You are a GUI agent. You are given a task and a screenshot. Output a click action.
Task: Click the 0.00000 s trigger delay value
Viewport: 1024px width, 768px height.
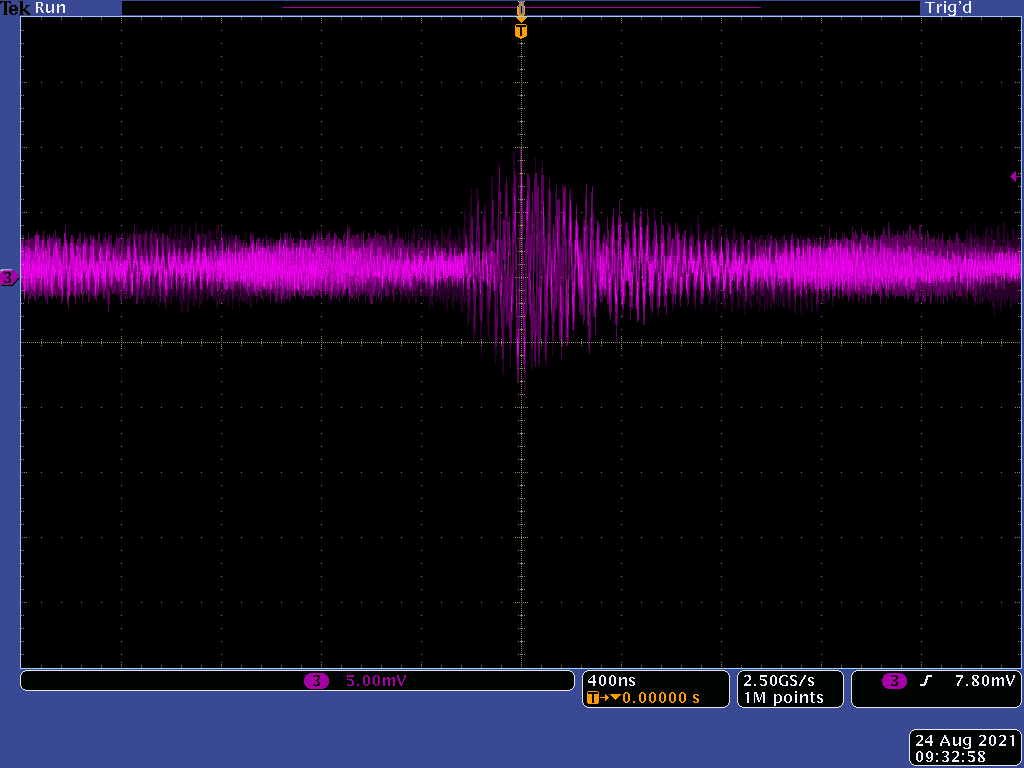(x=661, y=697)
